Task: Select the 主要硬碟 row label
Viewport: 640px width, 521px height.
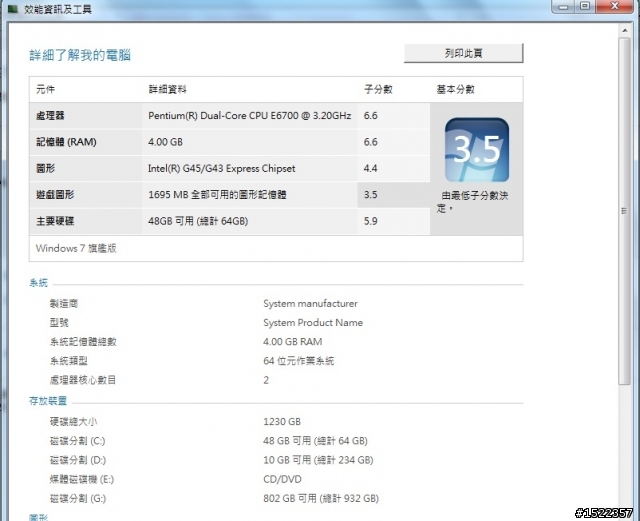Action: tap(55, 221)
